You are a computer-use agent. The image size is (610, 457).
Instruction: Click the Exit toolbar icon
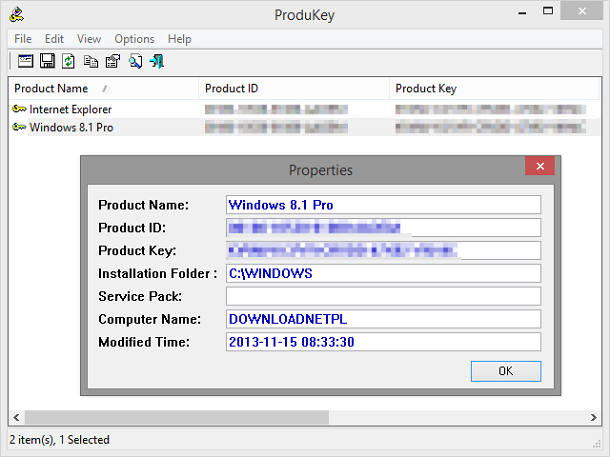(x=157, y=61)
